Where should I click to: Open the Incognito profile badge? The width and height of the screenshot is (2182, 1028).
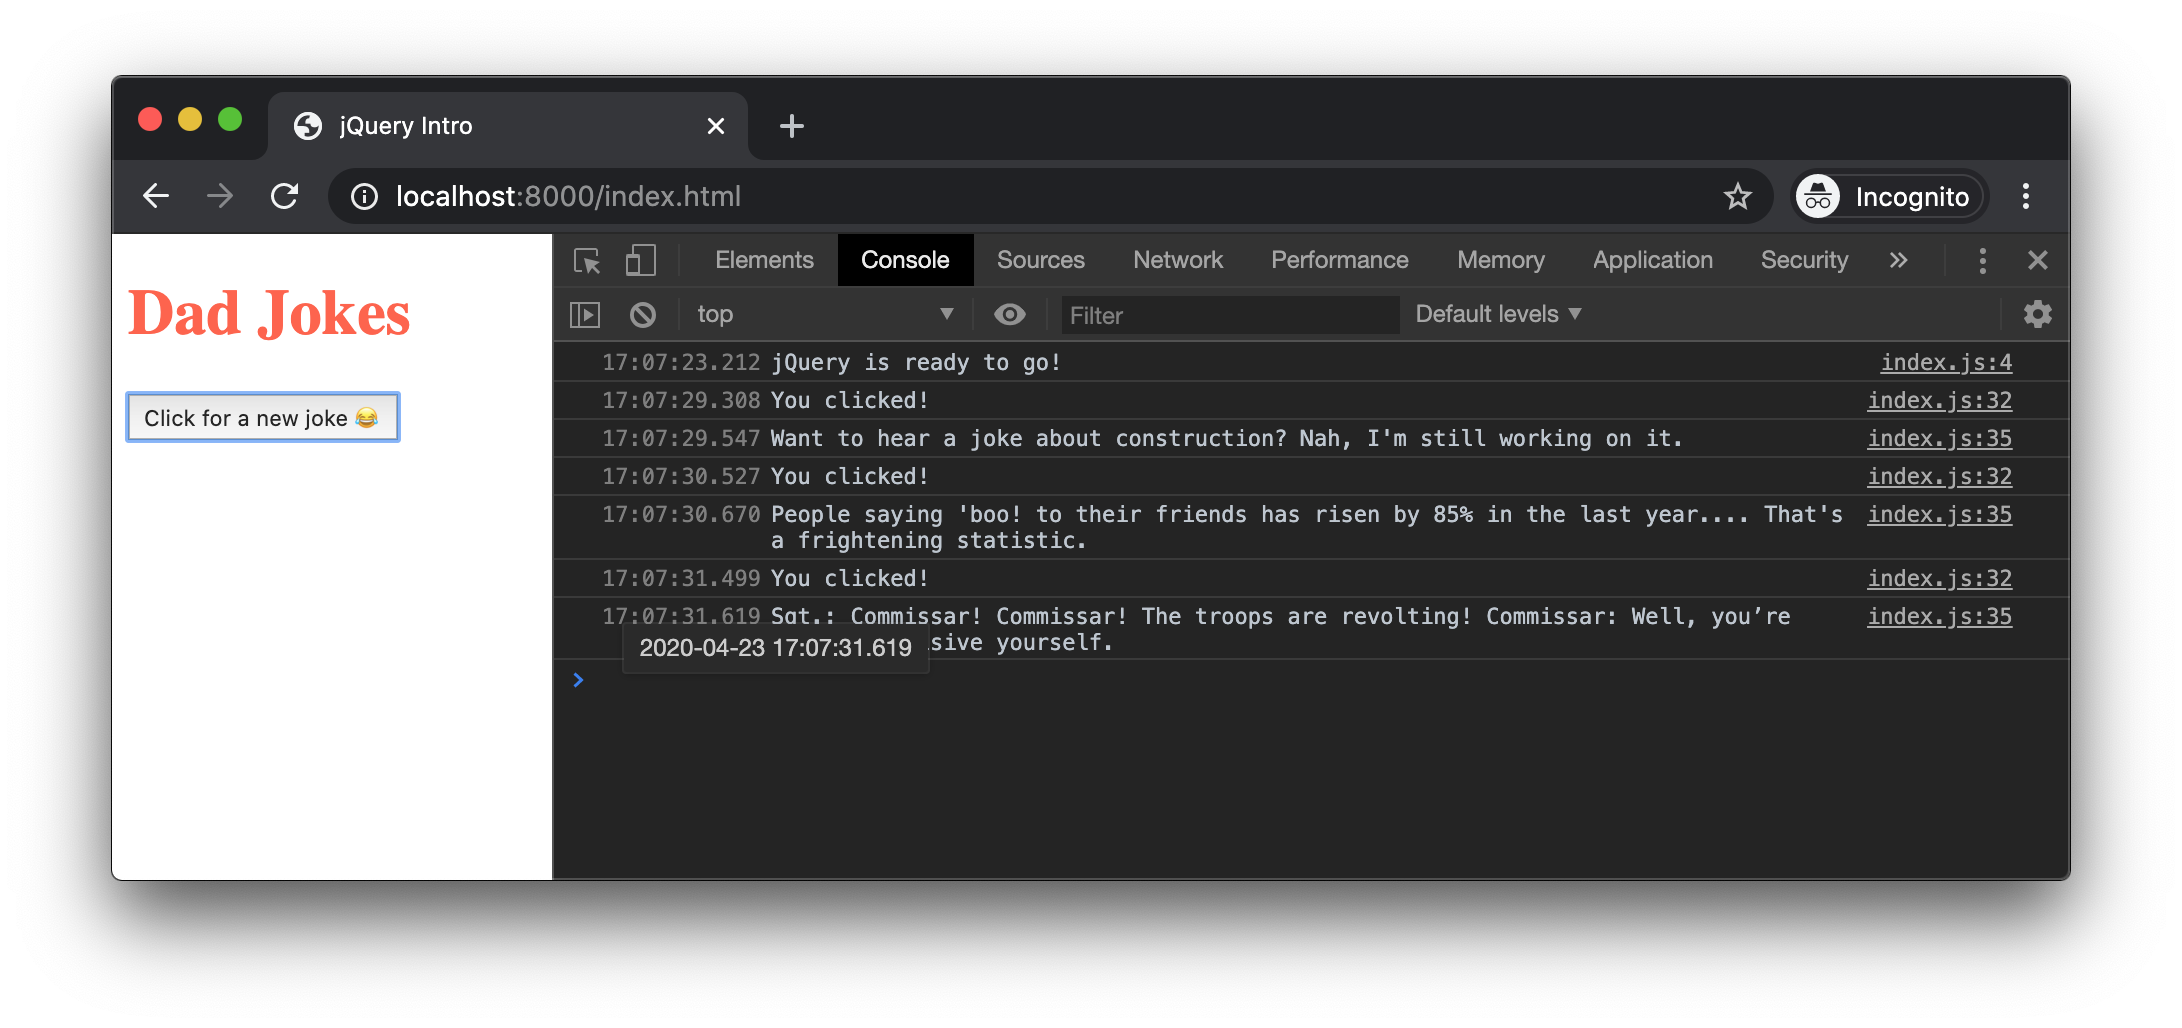pyautogui.click(x=1887, y=196)
